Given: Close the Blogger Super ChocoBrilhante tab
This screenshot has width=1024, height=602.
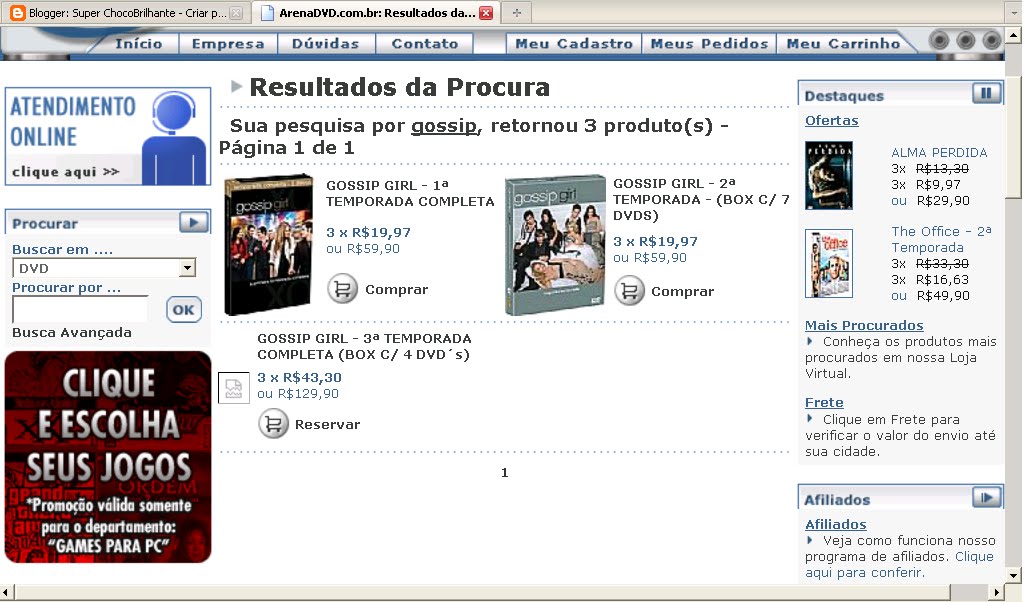Looking at the screenshot, I should (236, 12).
